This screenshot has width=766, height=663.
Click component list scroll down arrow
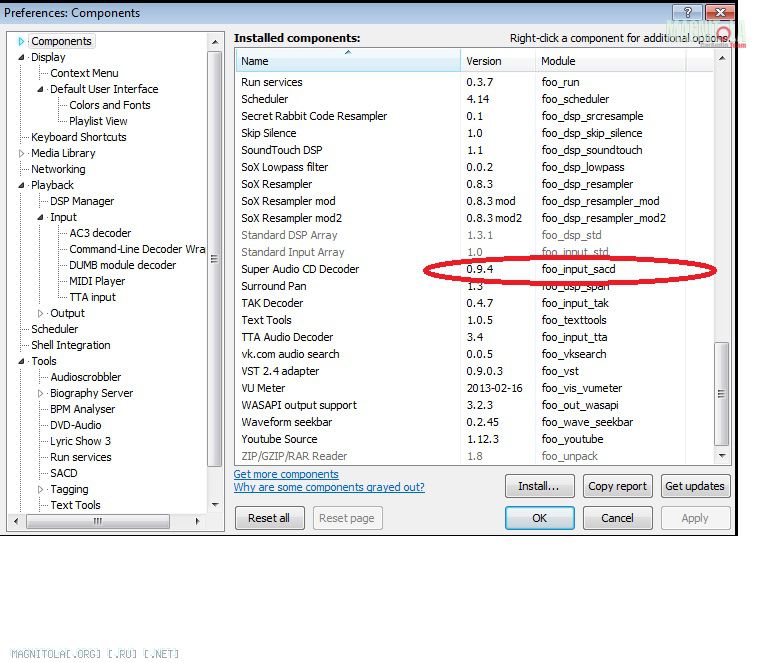[722, 456]
